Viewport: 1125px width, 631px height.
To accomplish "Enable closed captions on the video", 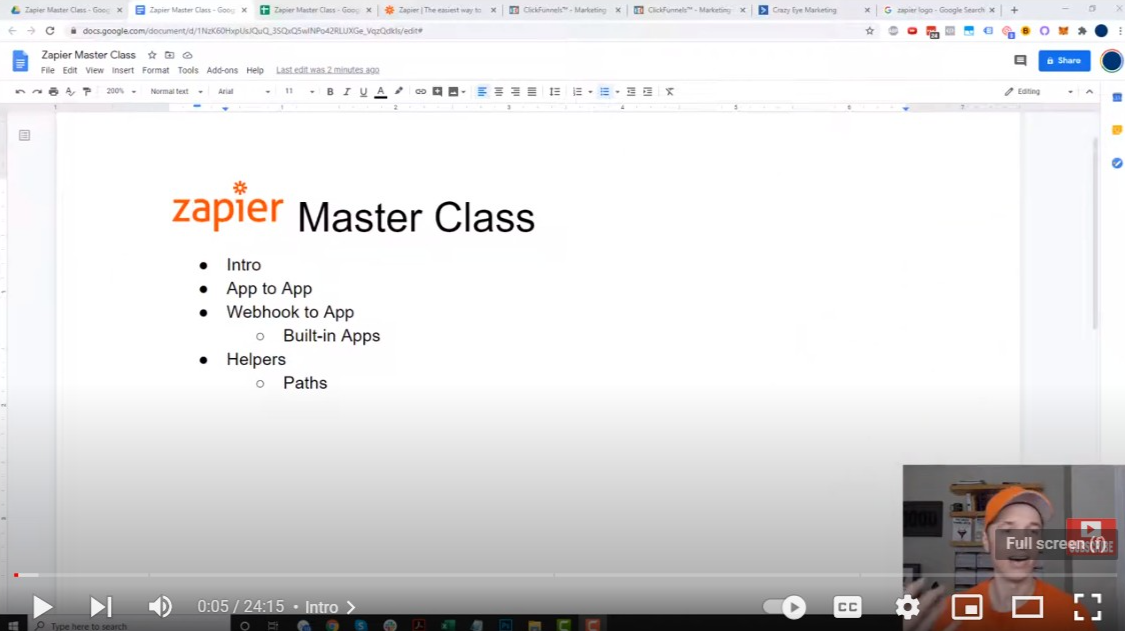I will [x=847, y=607].
